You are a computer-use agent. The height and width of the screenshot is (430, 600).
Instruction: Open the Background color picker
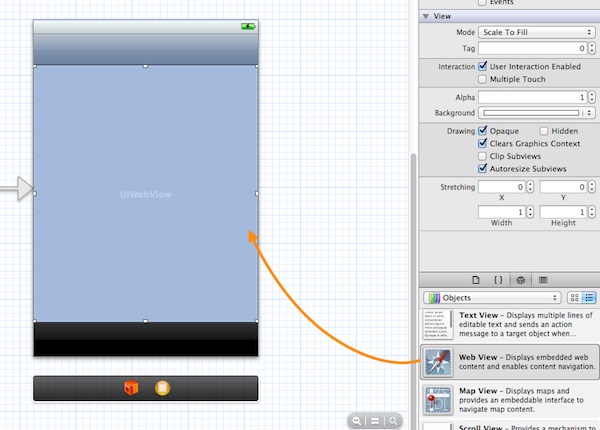pos(533,113)
